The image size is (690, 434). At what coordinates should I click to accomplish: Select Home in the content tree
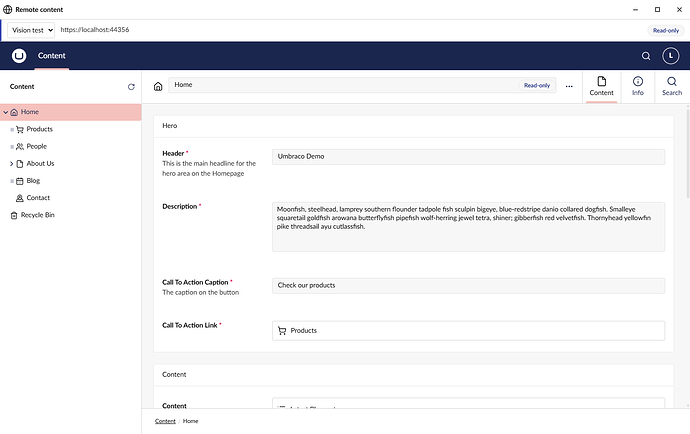pos(70,112)
